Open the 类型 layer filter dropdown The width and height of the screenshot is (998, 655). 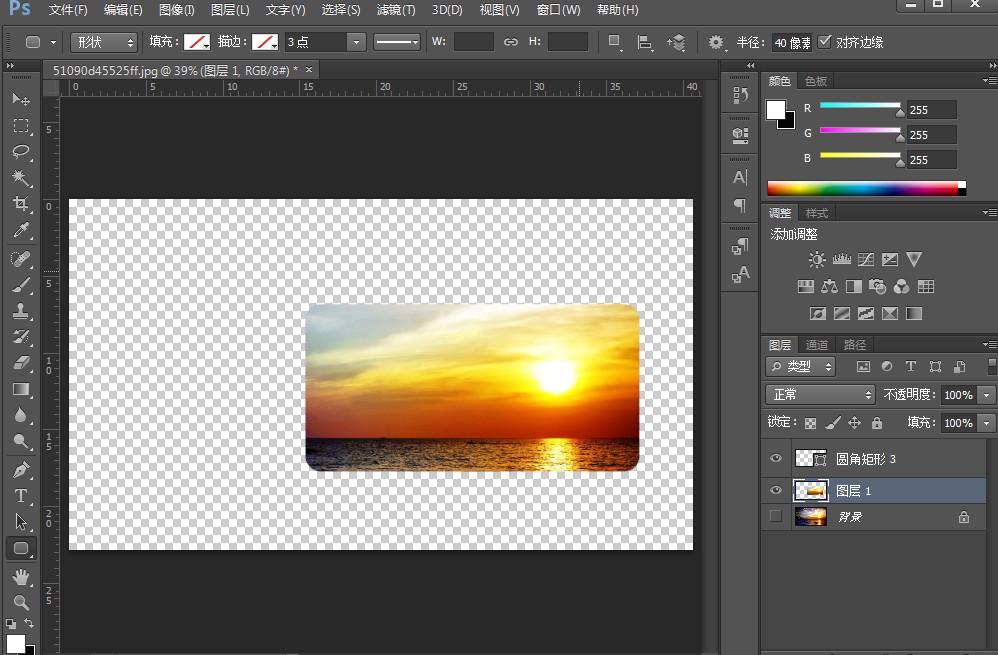pos(801,367)
